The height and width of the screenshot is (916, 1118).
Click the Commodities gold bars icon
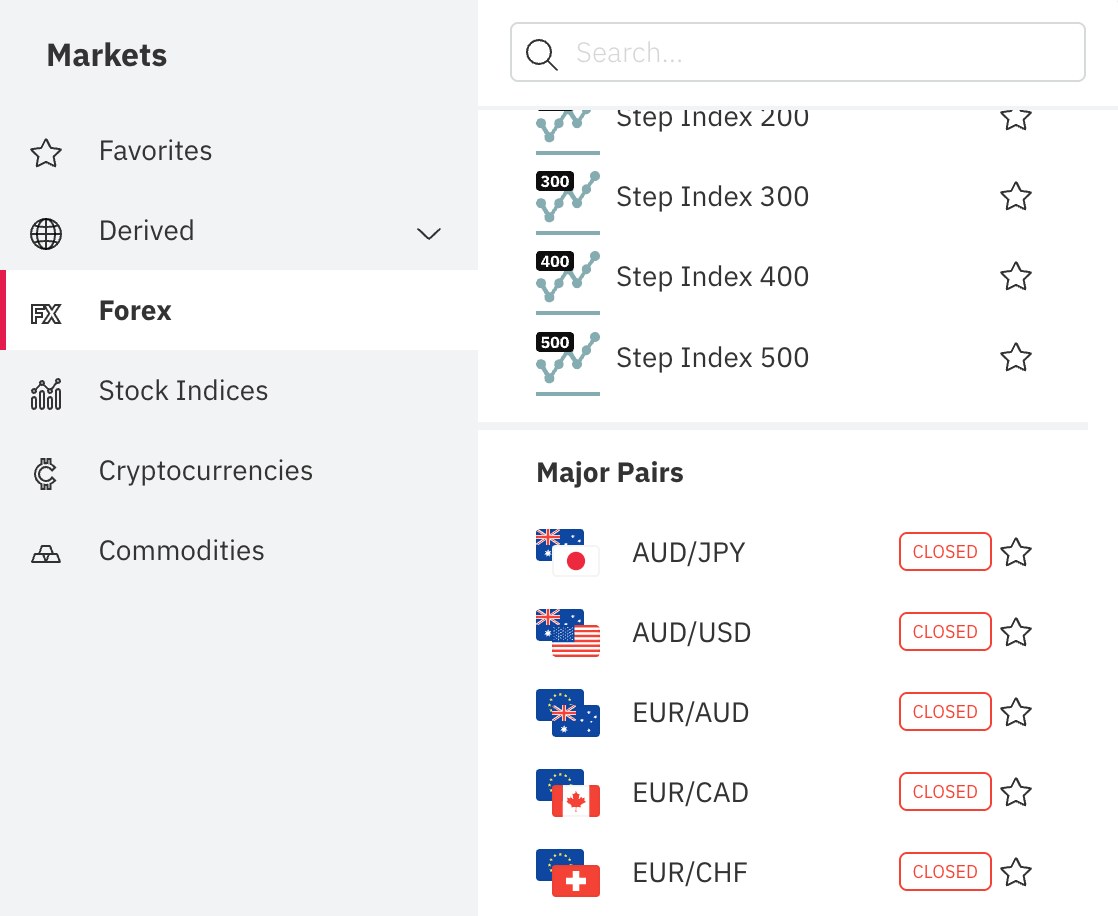point(46,551)
